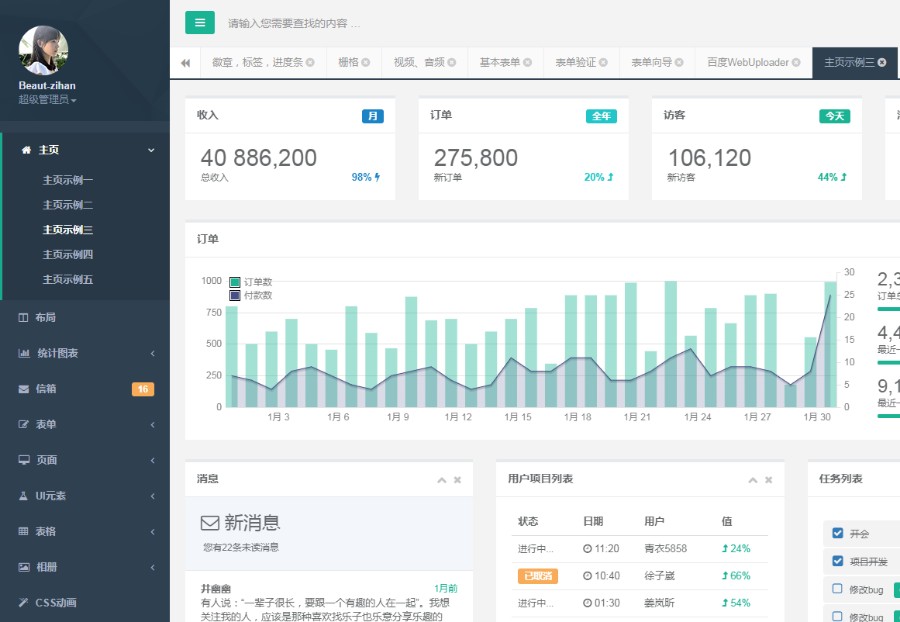
Task: Click the monitor icon beside 页面
Action: pyautogui.click(x=24, y=460)
